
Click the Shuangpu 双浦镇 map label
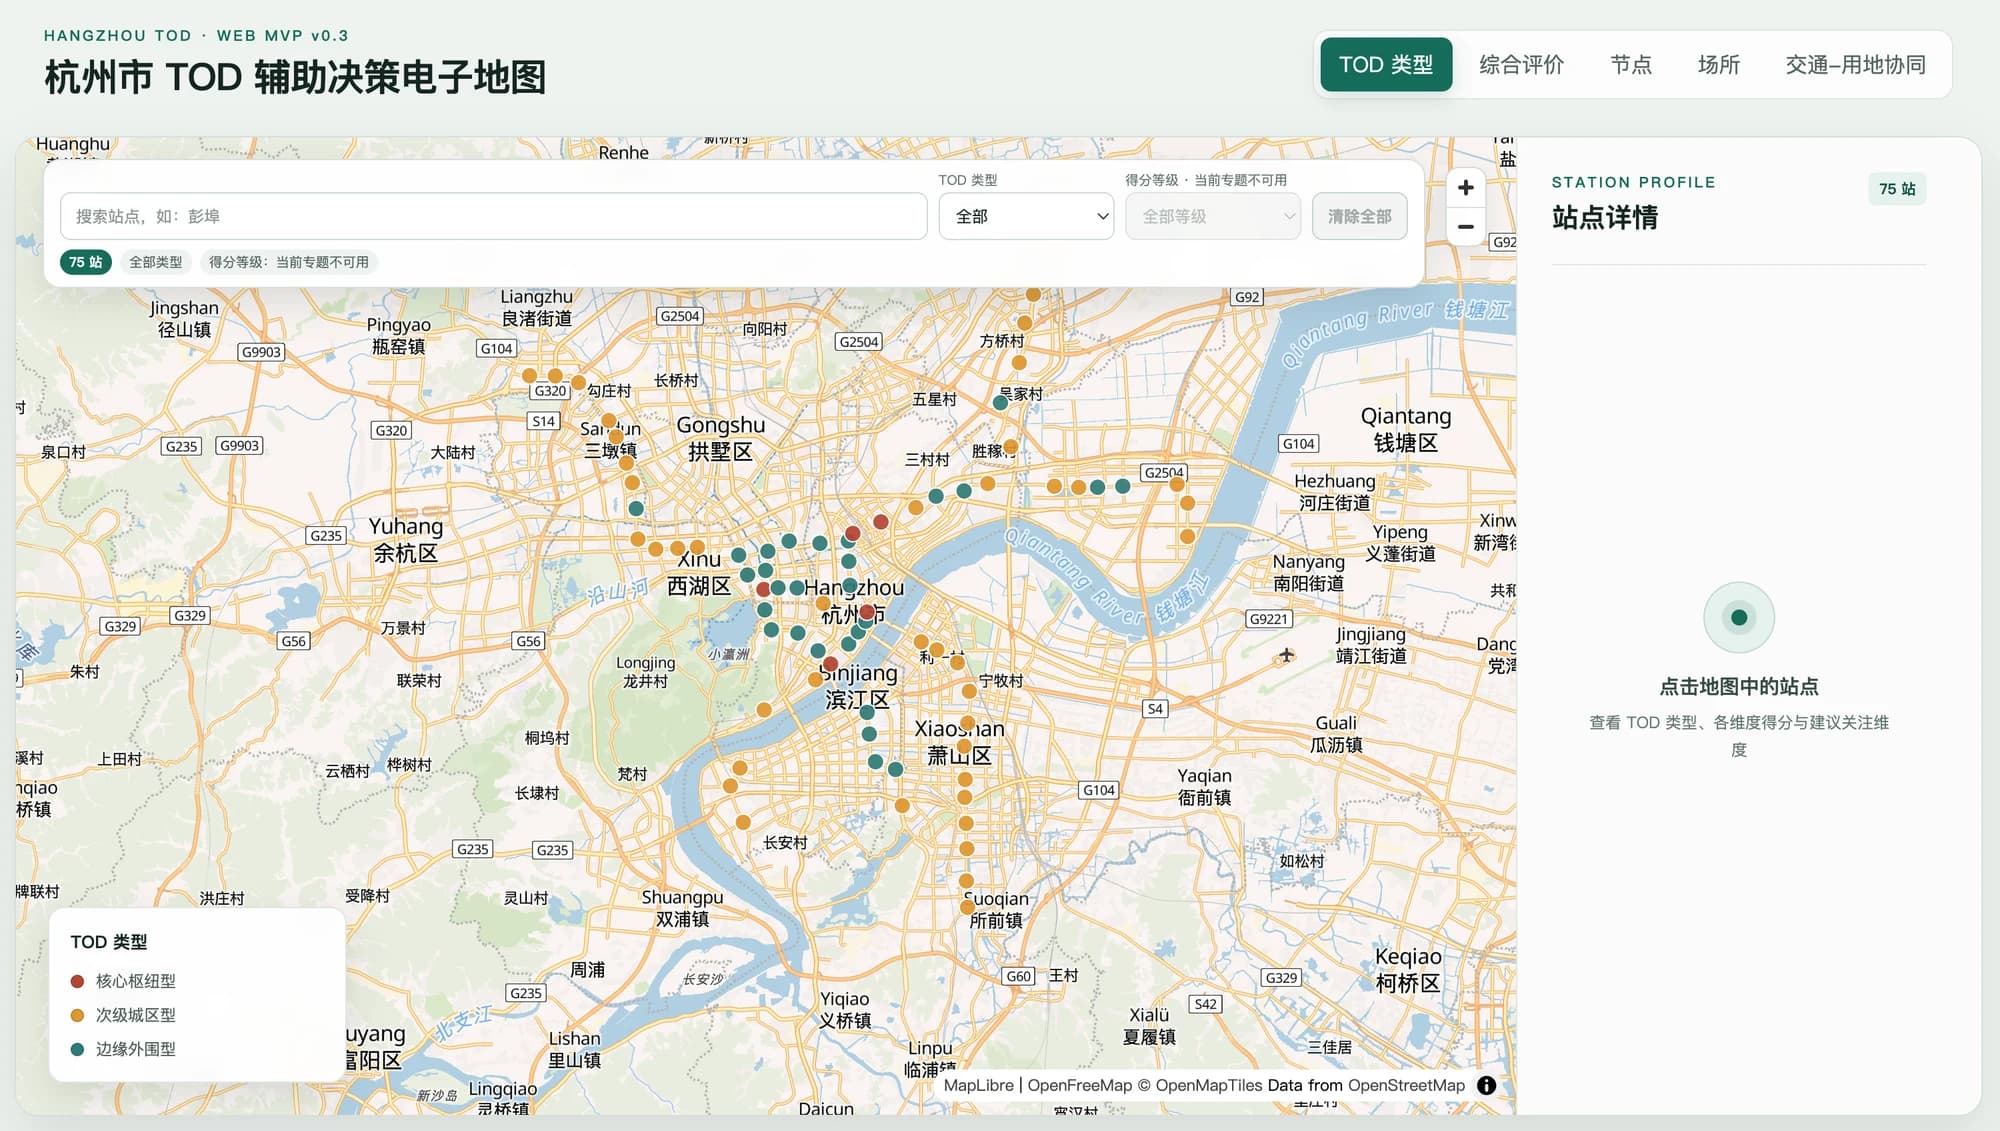coord(682,908)
